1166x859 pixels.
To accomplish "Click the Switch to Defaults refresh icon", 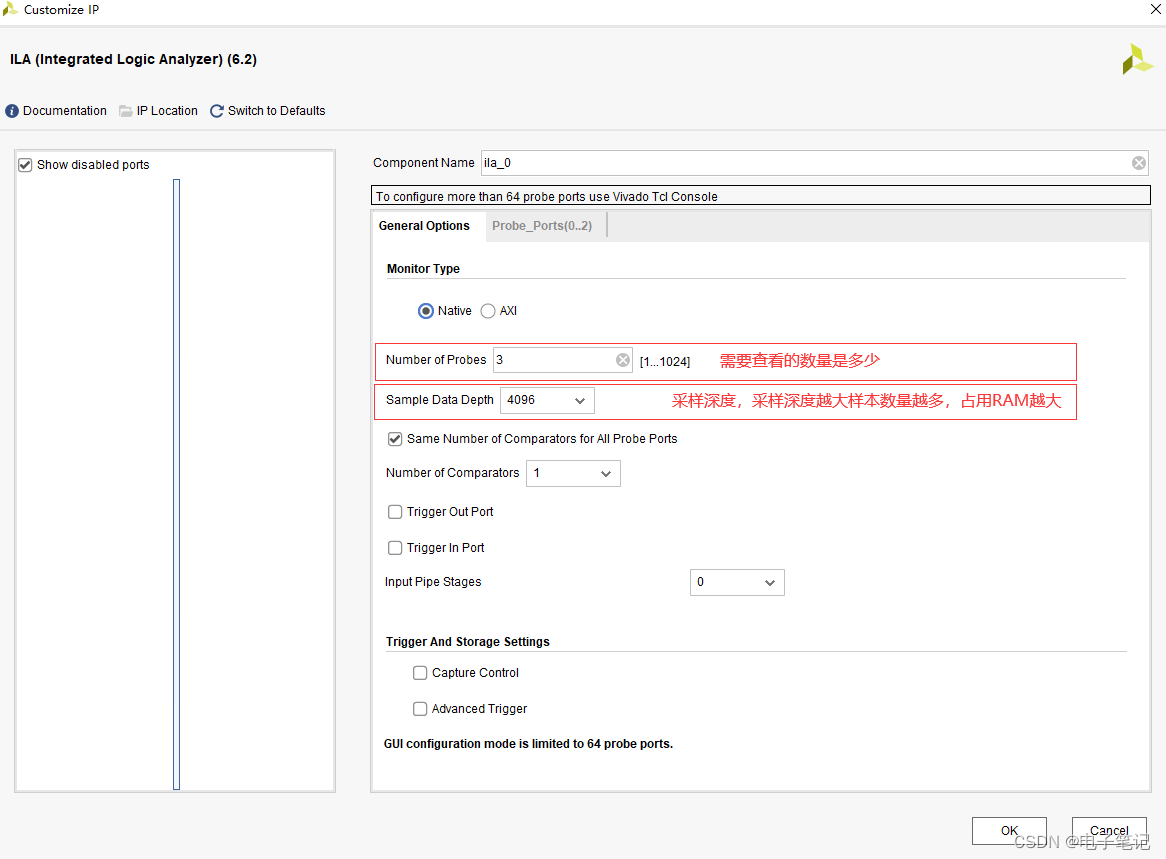I will 216,111.
